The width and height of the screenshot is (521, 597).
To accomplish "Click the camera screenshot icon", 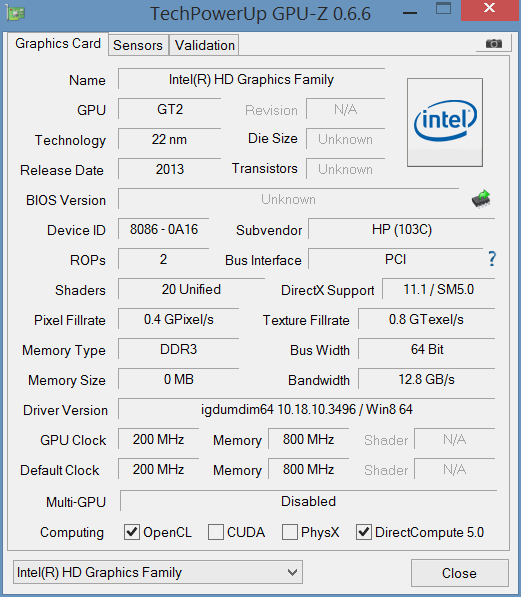I will point(494,43).
